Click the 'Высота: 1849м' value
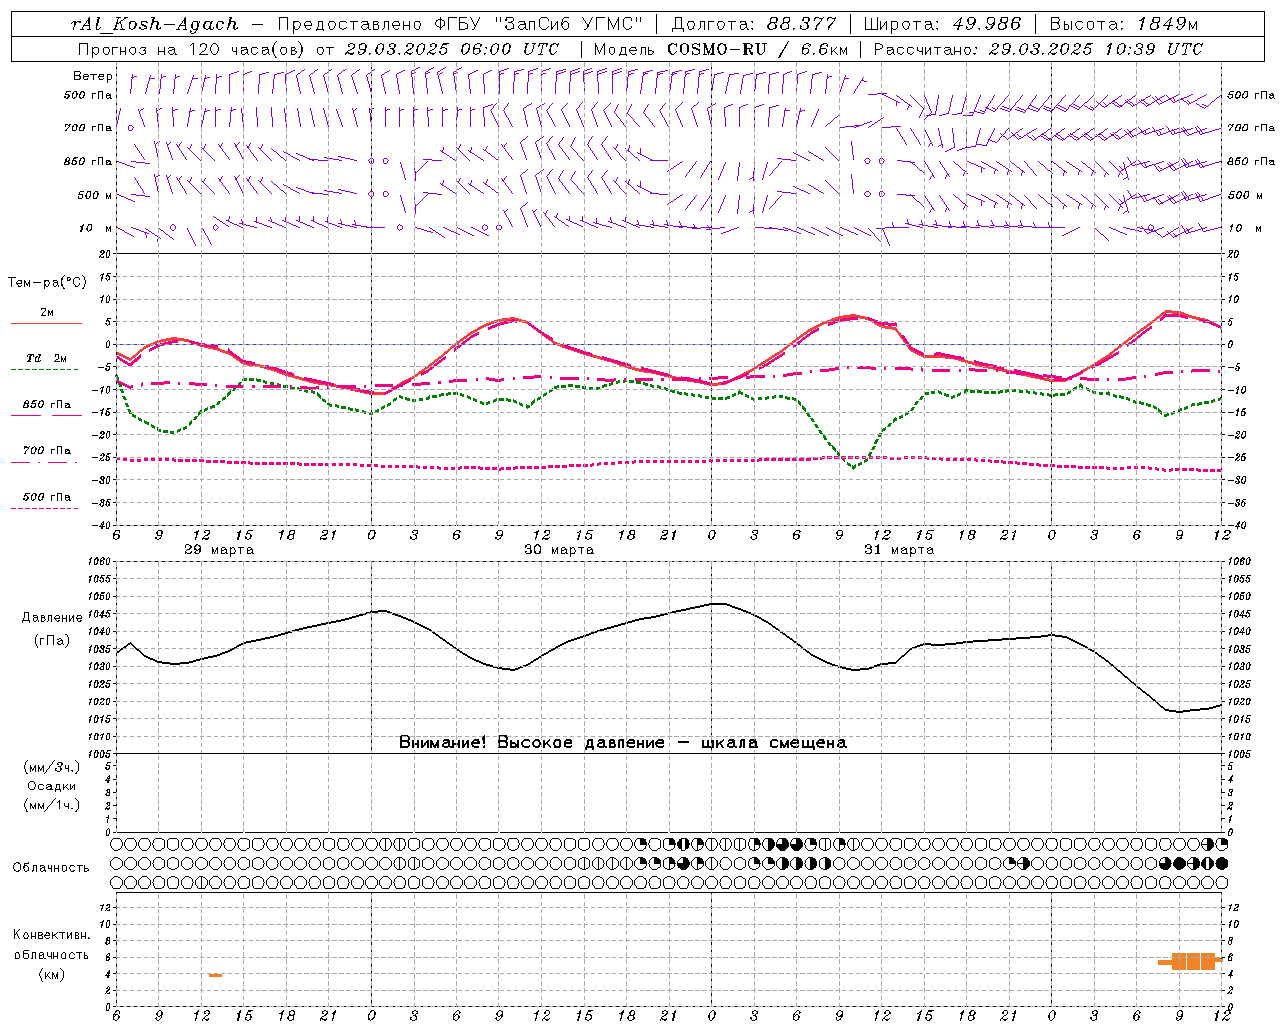The height and width of the screenshot is (1024, 1280). 1124,24
